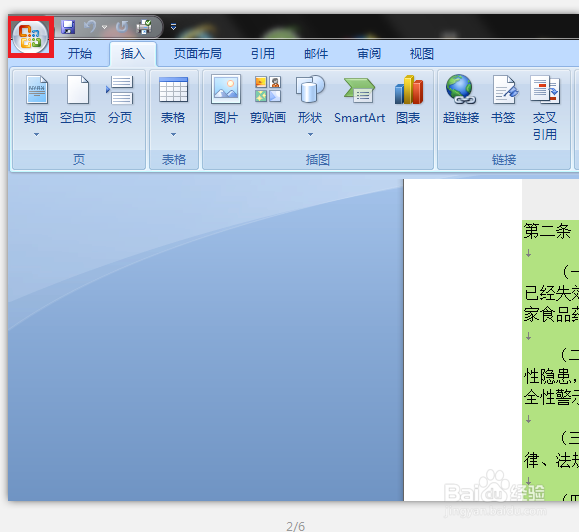Go to the 引用 tab

click(x=263, y=54)
